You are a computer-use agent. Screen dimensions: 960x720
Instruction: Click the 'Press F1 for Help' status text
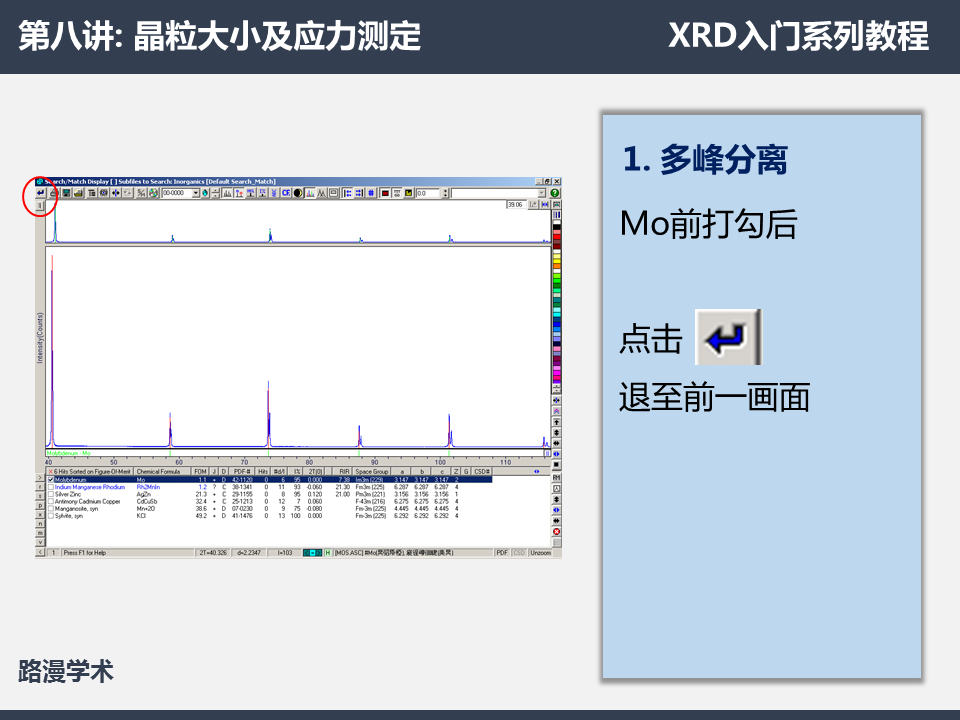pos(84,553)
